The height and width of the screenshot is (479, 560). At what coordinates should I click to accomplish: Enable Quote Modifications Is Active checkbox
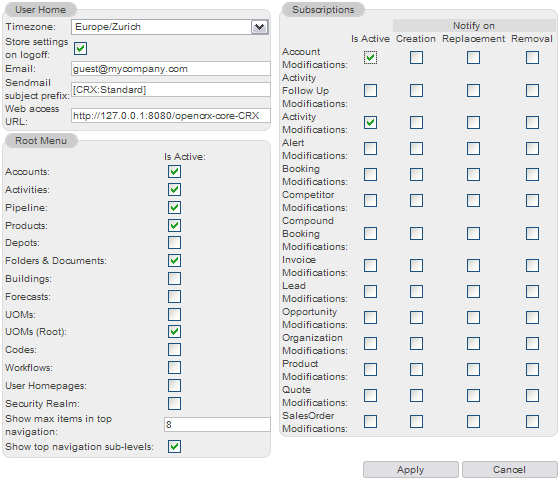click(370, 395)
